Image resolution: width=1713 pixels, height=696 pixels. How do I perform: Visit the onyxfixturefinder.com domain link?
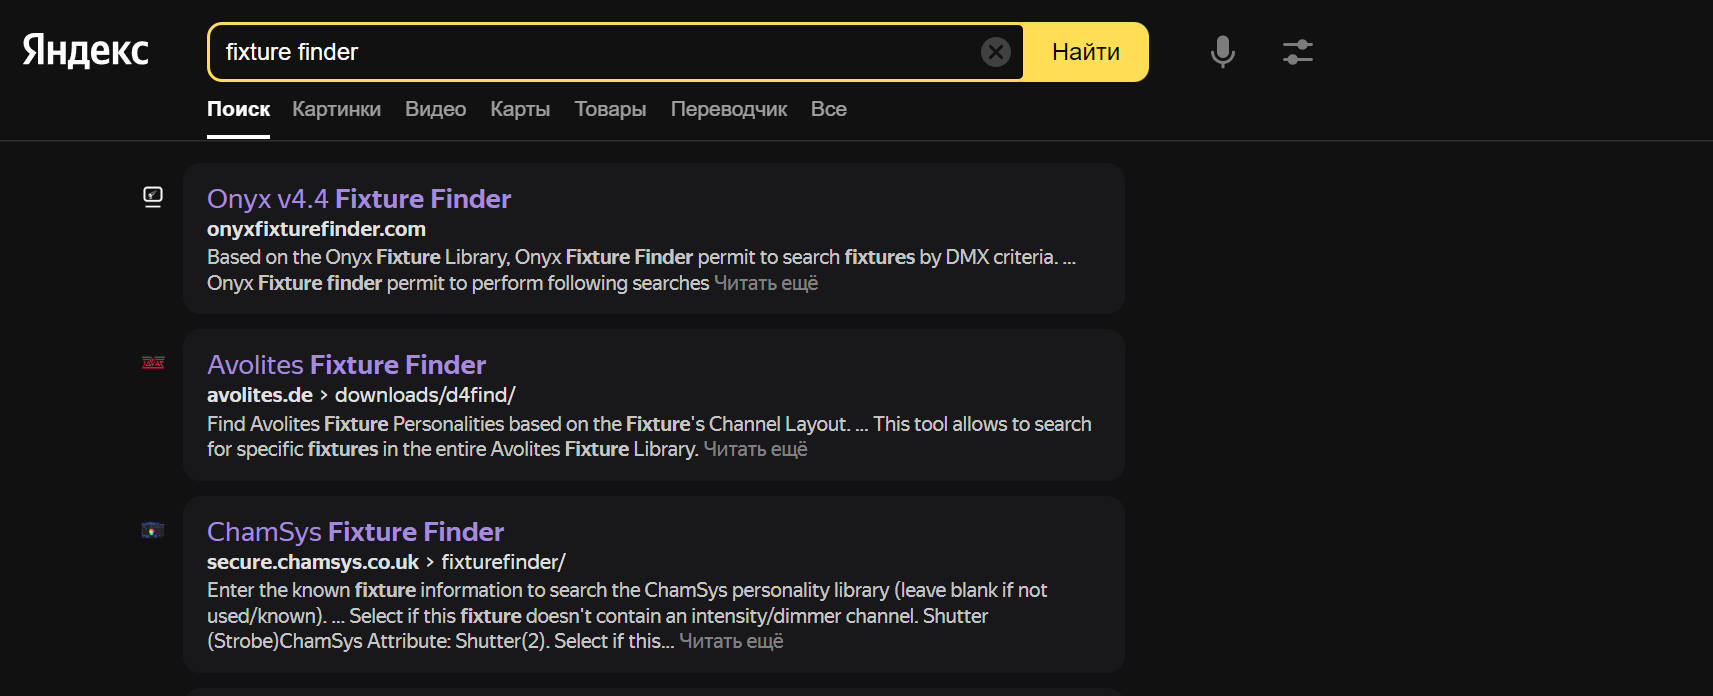316,229
